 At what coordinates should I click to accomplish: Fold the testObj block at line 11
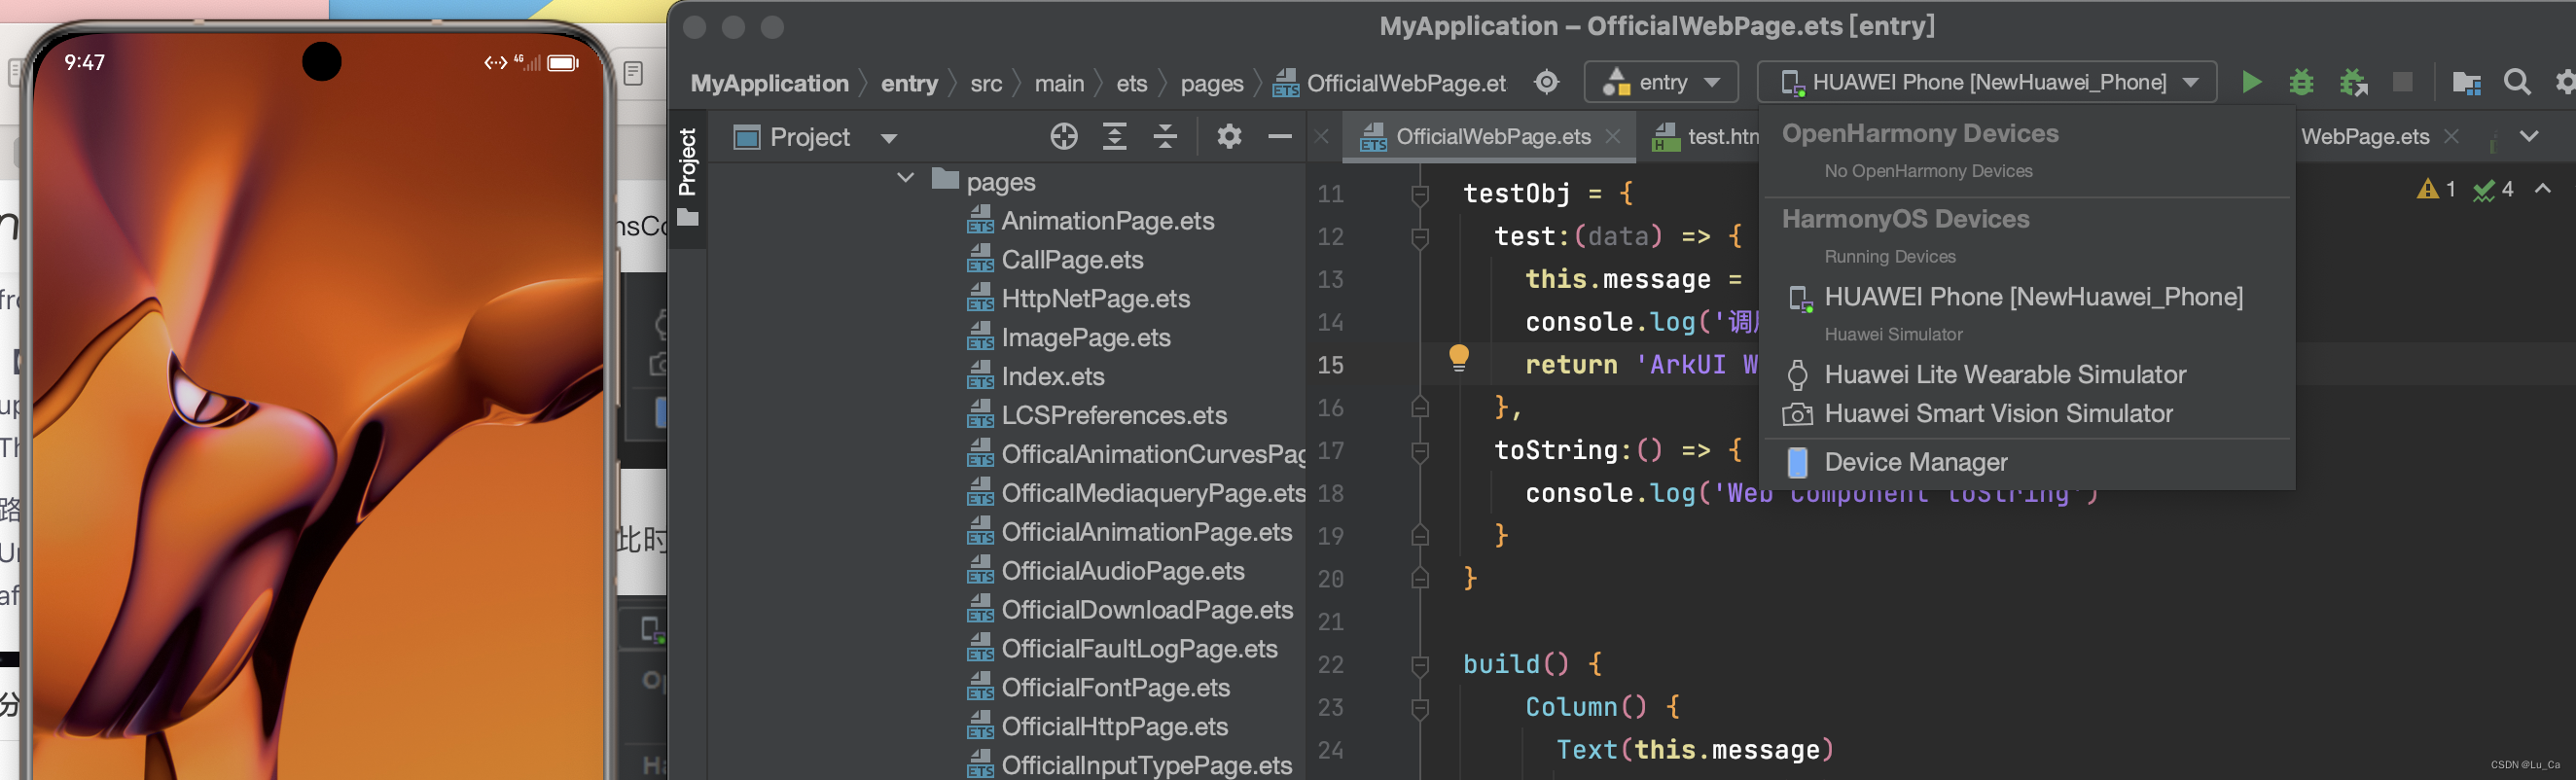coord(1419,194)
